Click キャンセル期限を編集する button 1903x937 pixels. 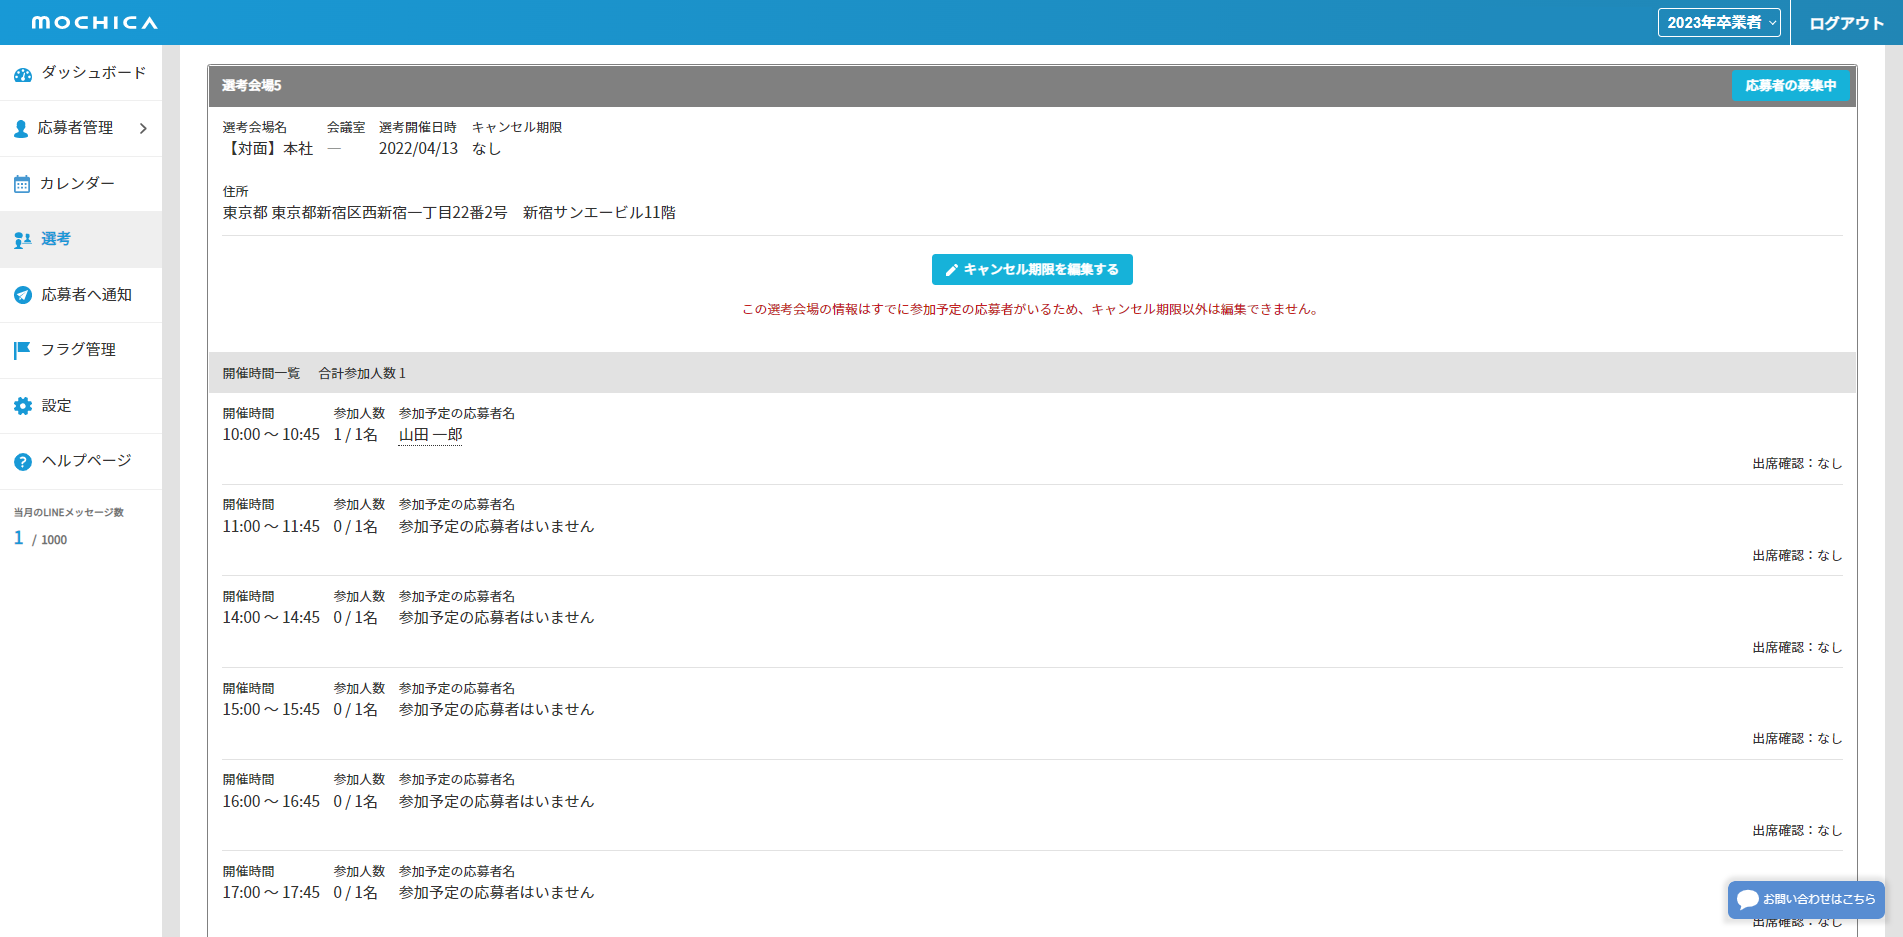tap(1032, 270)
